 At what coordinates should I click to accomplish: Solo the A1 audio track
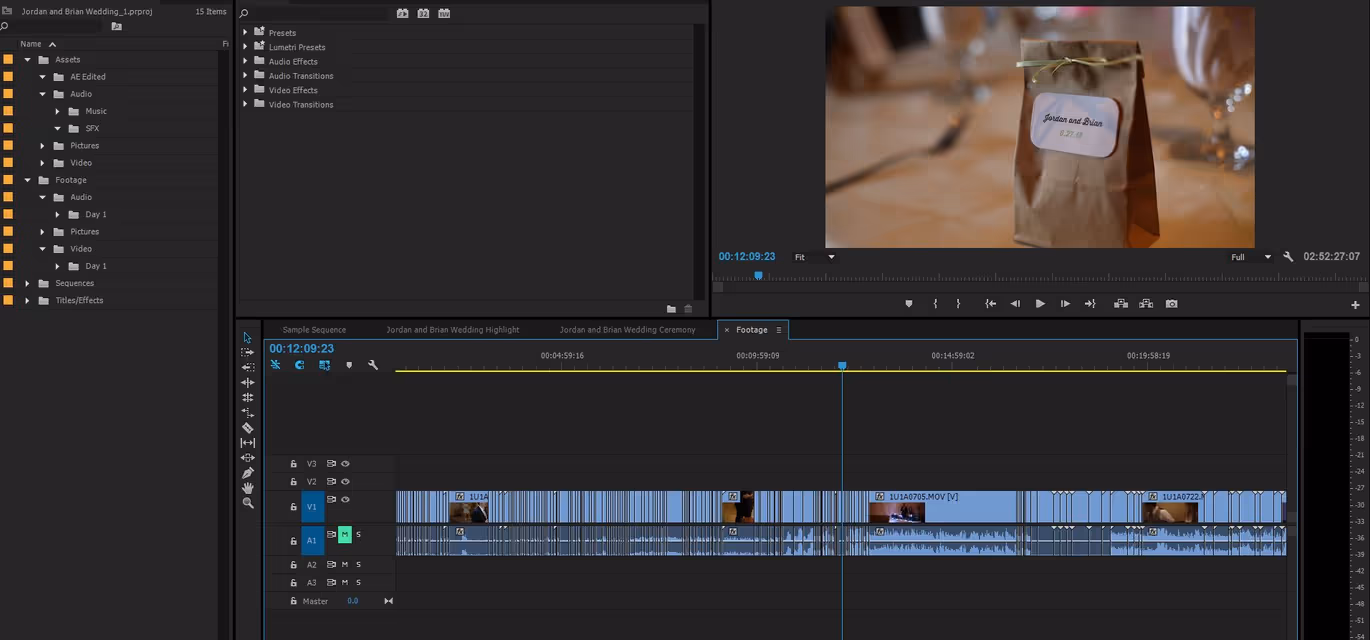tap(358, 535)
